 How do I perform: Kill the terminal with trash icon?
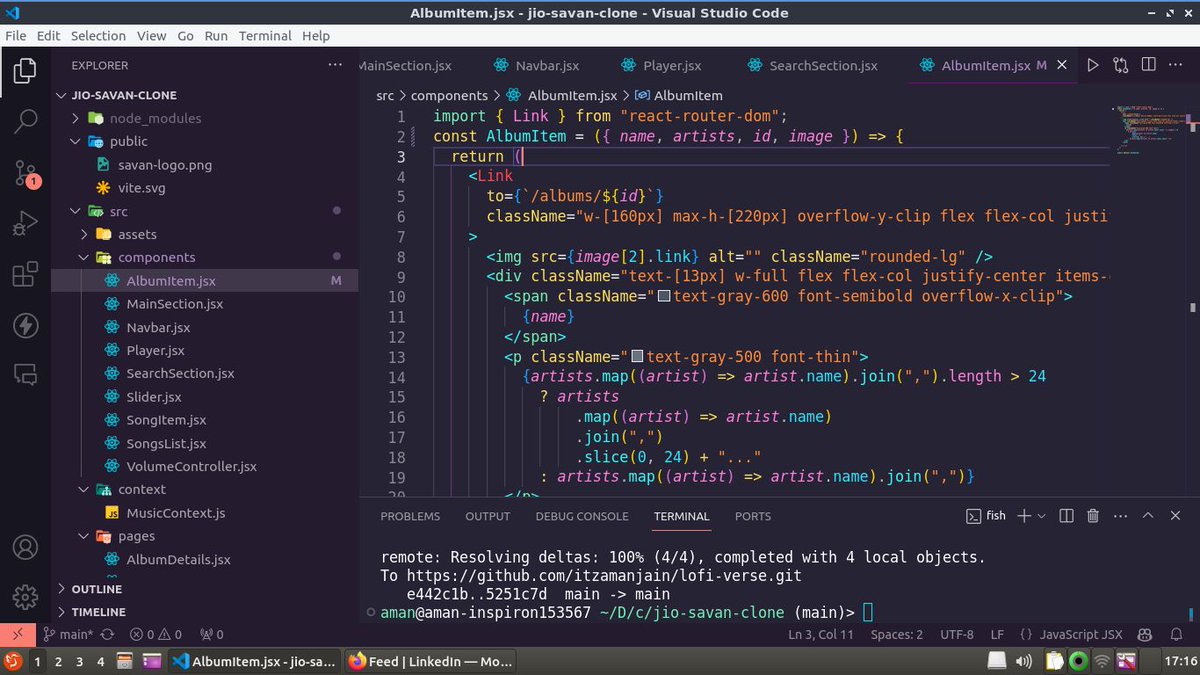point(1093,516)
